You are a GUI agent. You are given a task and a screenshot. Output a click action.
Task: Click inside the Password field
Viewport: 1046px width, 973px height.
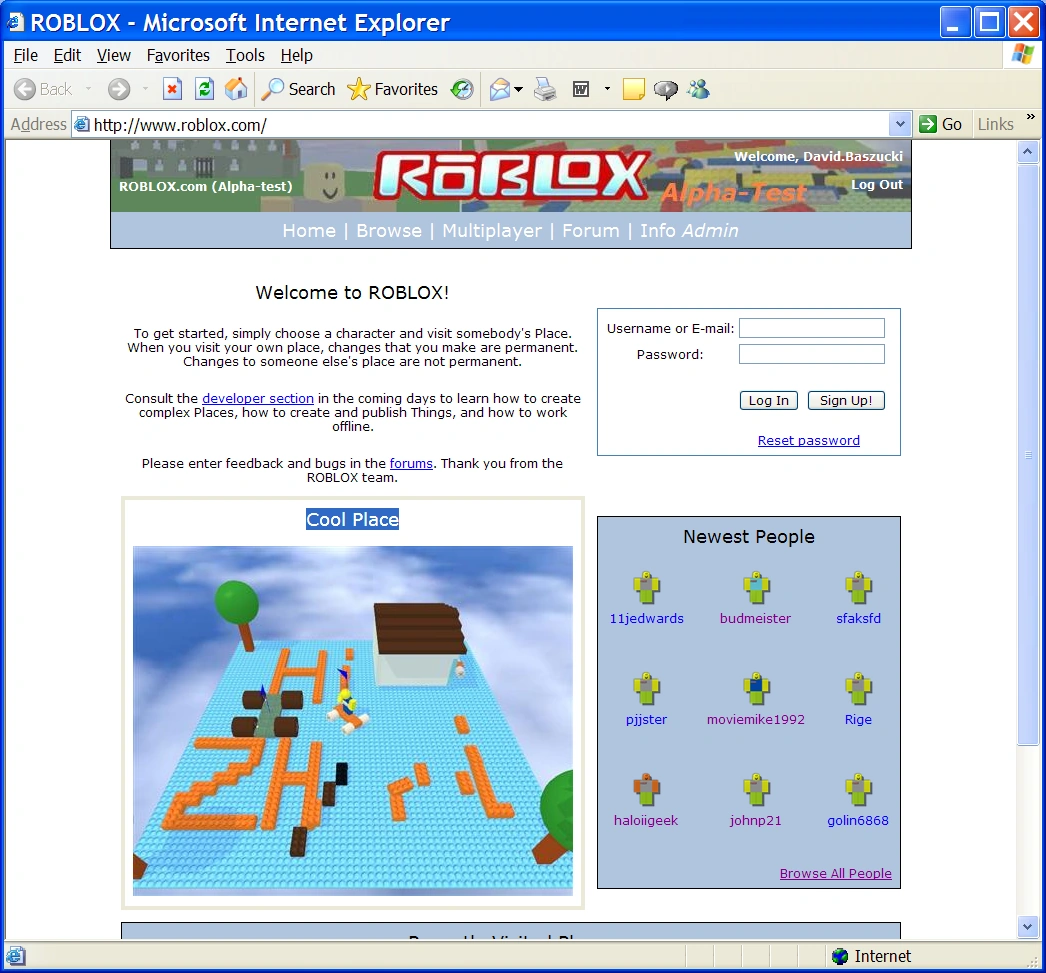[811, 353]
